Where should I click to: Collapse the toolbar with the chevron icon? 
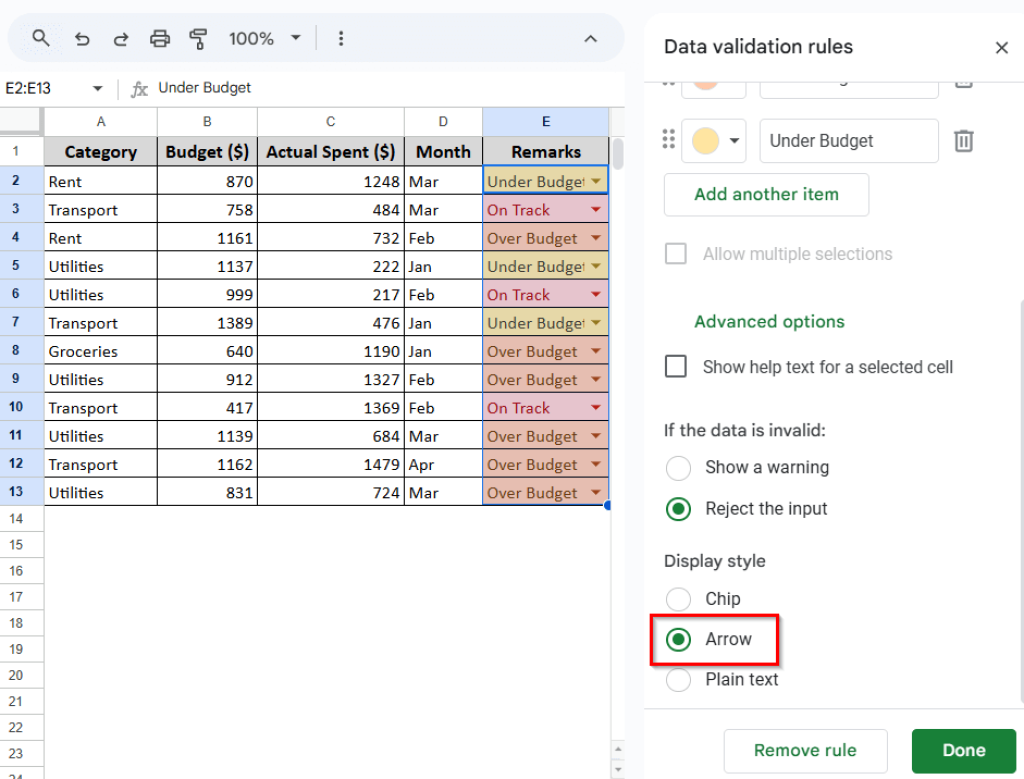pyautogui.click(x=591, y=38)
